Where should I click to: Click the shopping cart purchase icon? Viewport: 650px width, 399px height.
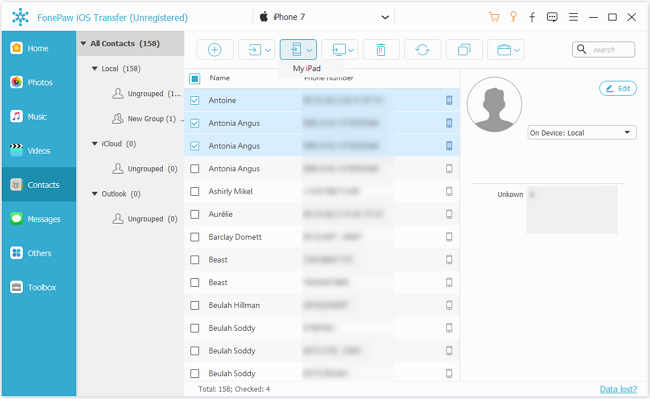pyautogui.click(x=494, y=17)
